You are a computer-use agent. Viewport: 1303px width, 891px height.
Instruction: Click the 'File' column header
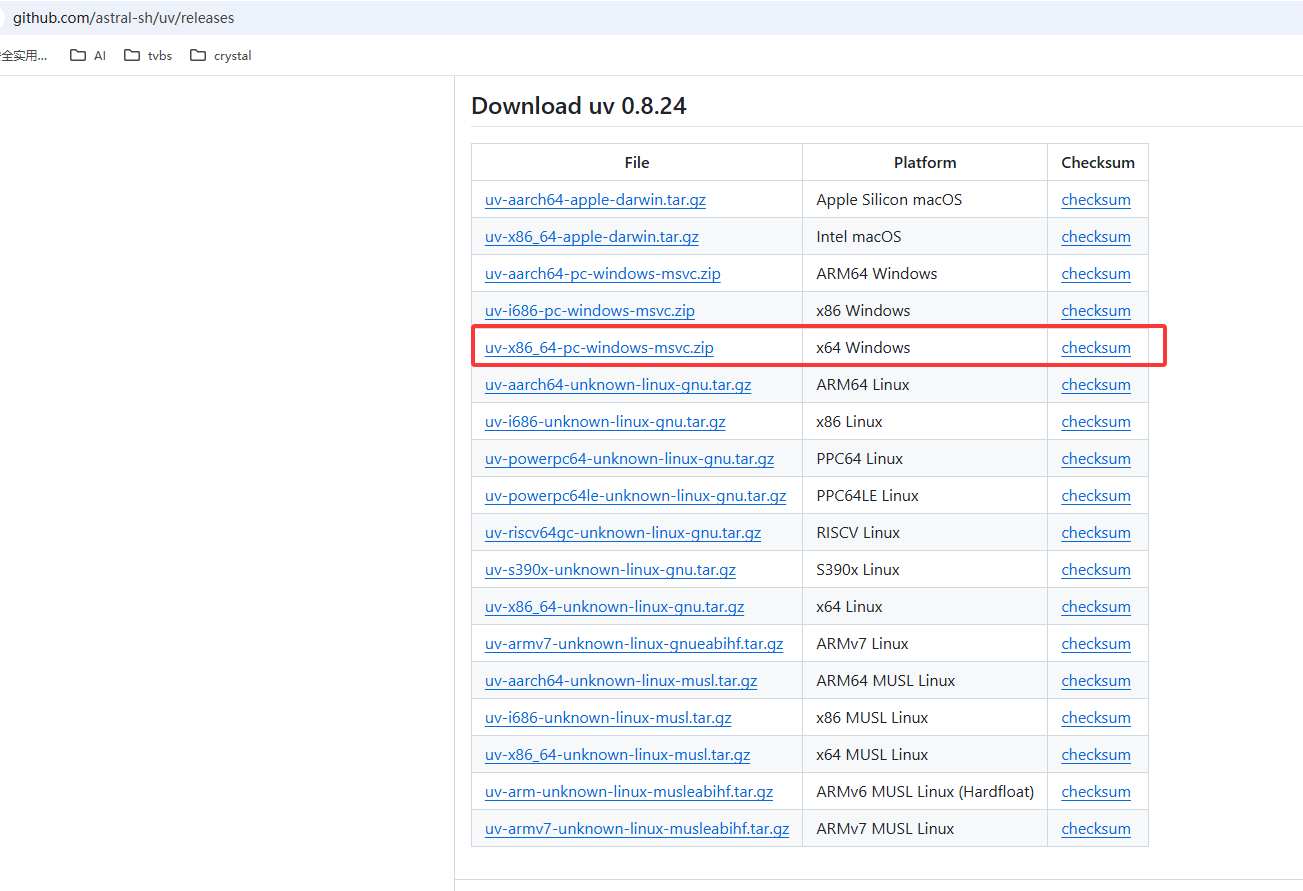(637, 163)
